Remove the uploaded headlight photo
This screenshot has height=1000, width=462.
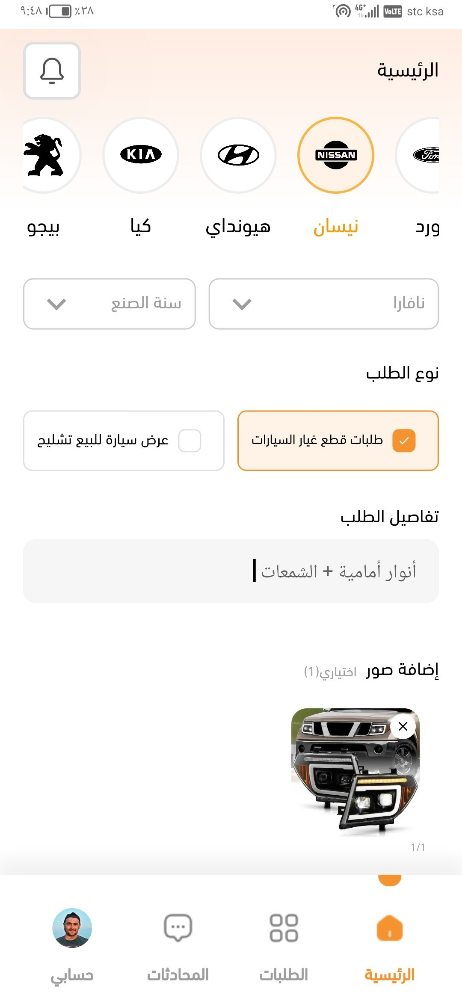(403, 726)
